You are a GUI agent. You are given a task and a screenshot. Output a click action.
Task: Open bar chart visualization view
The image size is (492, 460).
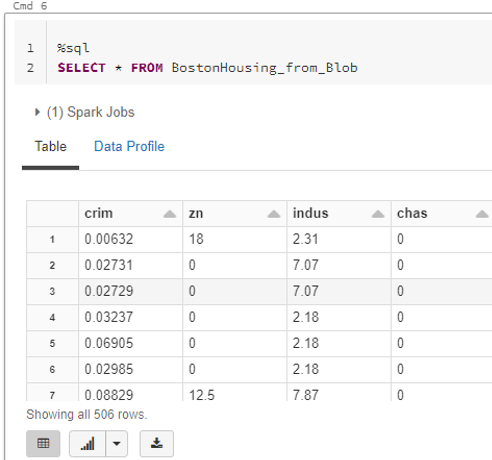click(87, 443)
